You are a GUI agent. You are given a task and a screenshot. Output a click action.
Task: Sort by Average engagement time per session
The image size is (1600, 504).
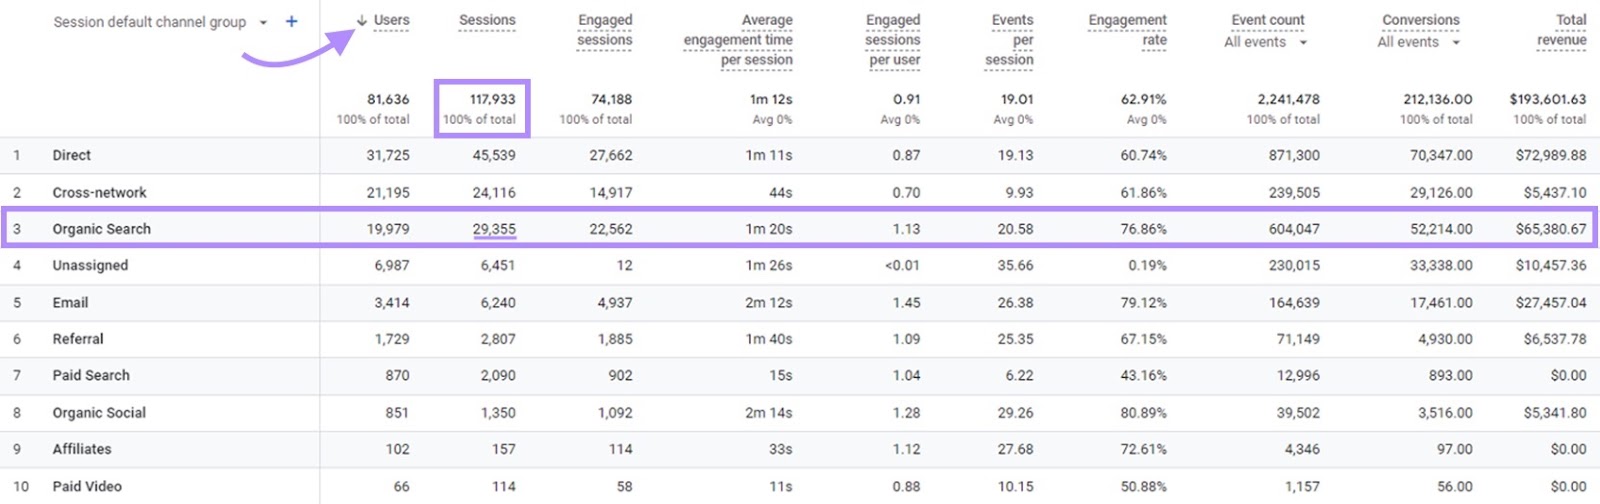(x=738, y=40)
